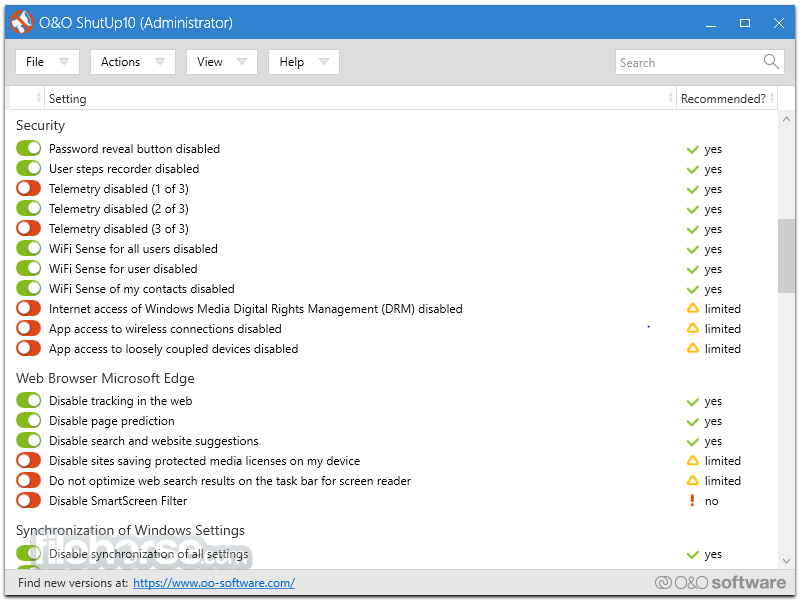The image size is (800, 600).
Task: Open the Actions dropdown arrow
Action: click(160, 62)
